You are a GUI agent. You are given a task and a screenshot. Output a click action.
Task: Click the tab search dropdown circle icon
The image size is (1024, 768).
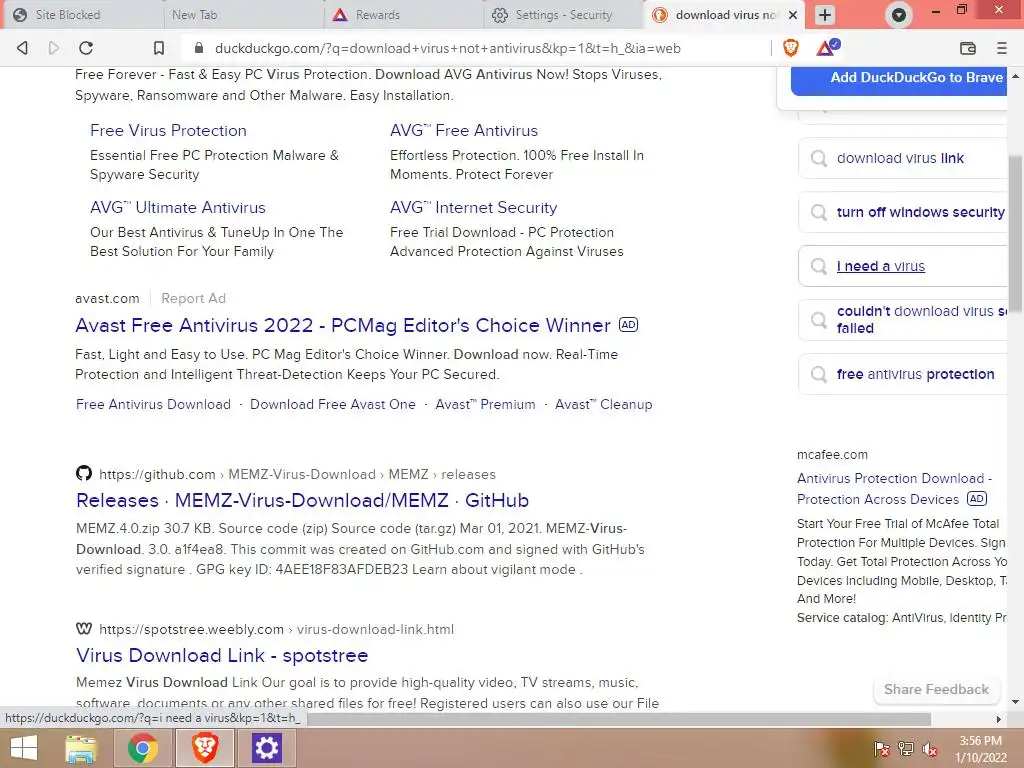899,15
